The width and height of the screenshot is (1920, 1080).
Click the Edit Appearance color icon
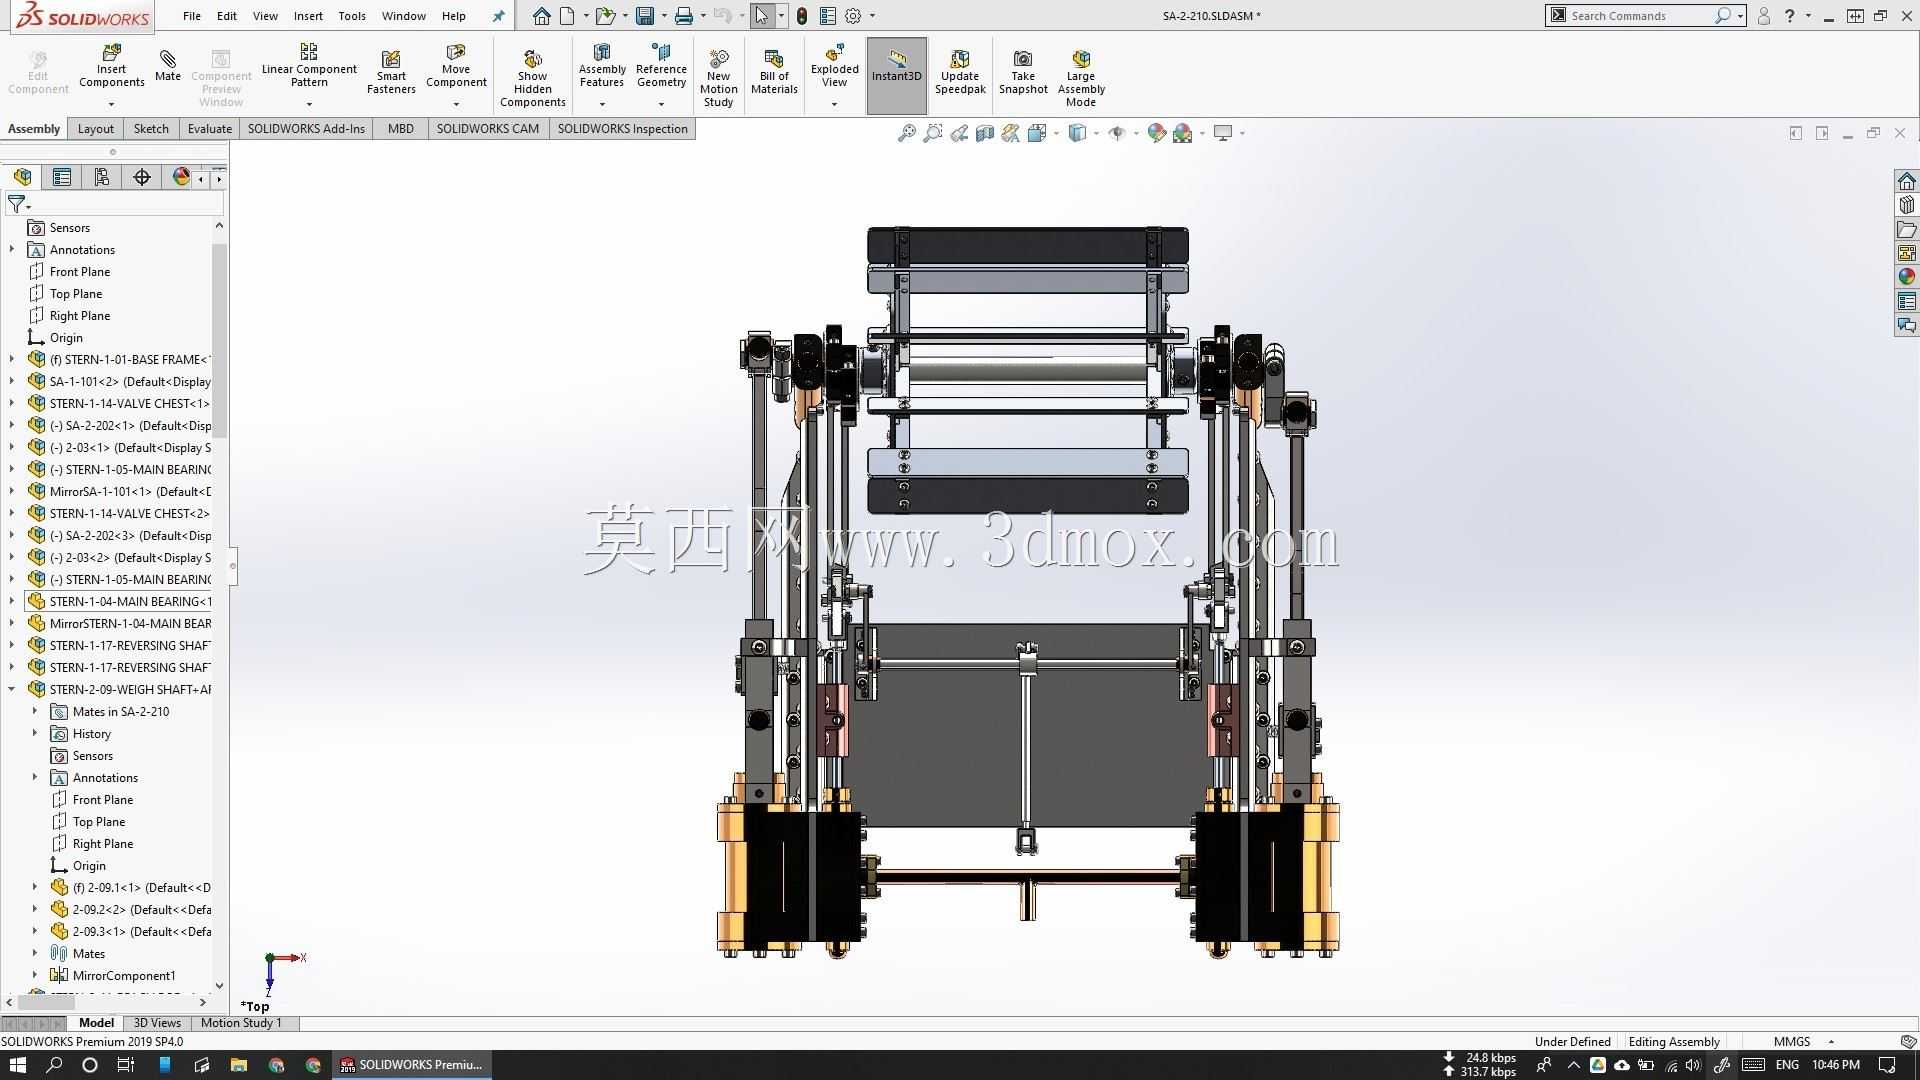pyautogui.click(x=1157, y=133)
